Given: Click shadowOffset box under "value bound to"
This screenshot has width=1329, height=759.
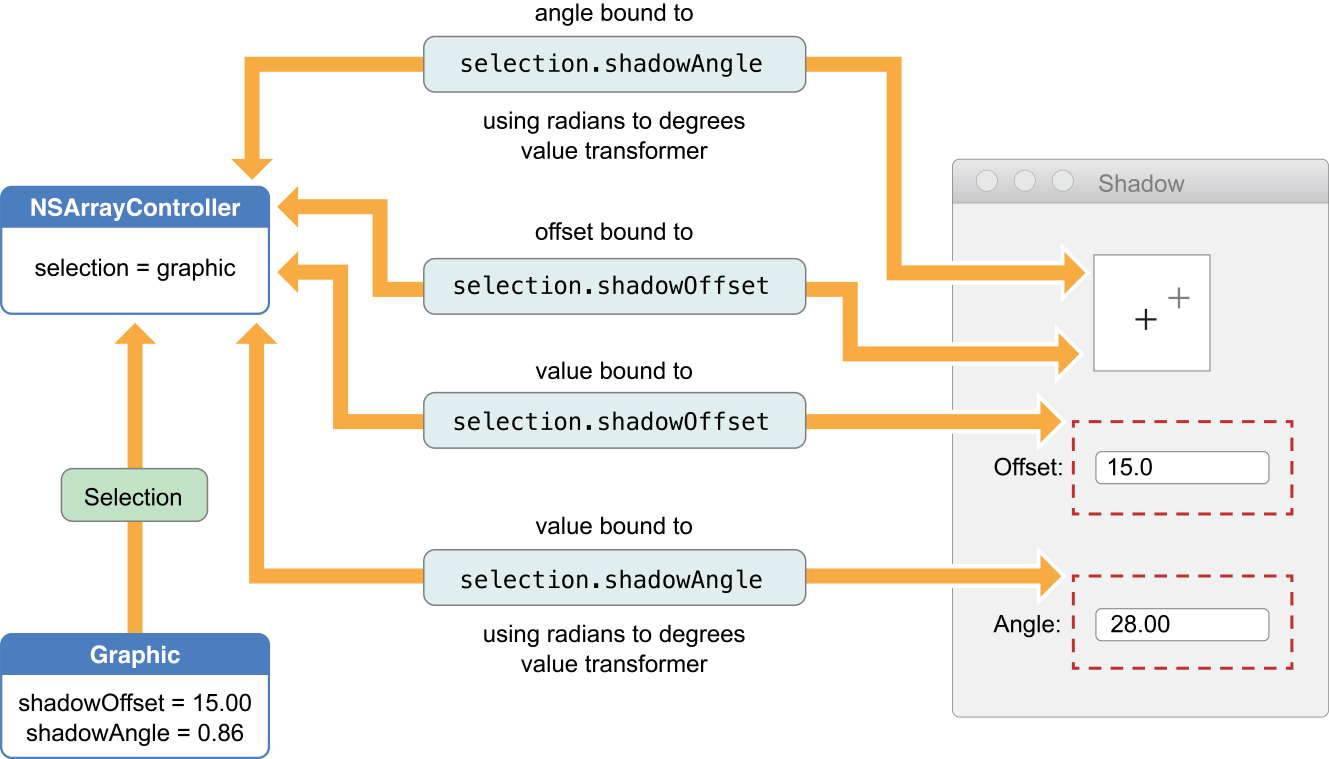Looking at the screenshot, I should (x=614, y=422).
